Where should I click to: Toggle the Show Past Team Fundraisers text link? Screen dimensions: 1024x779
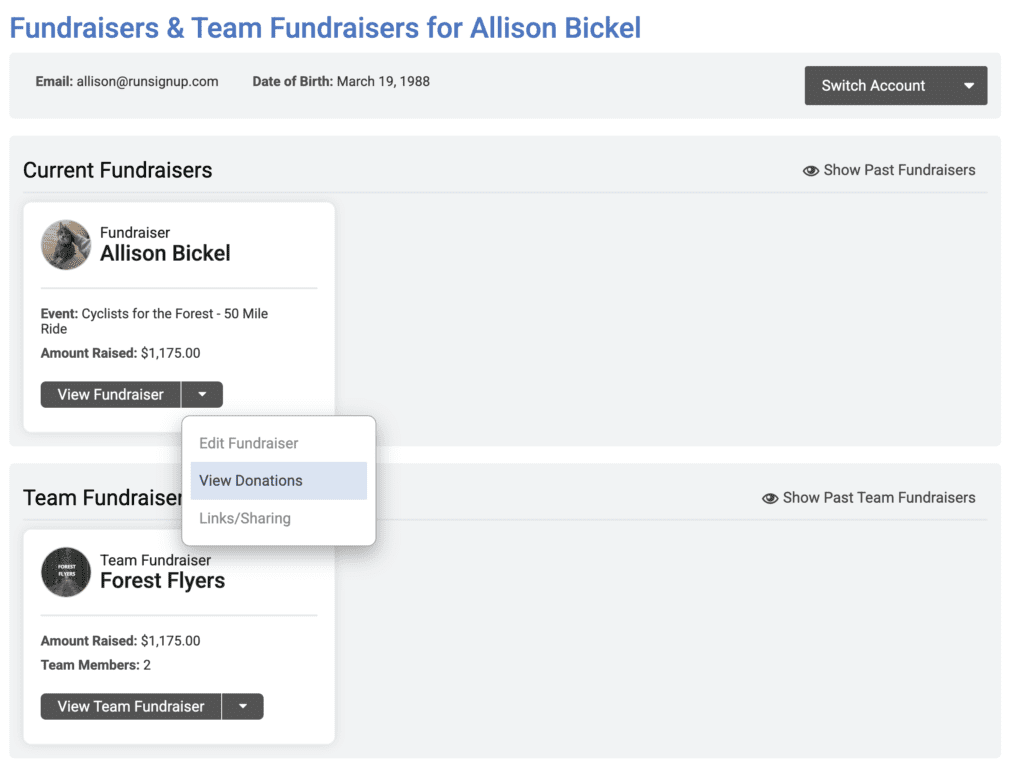coord(879,498)
